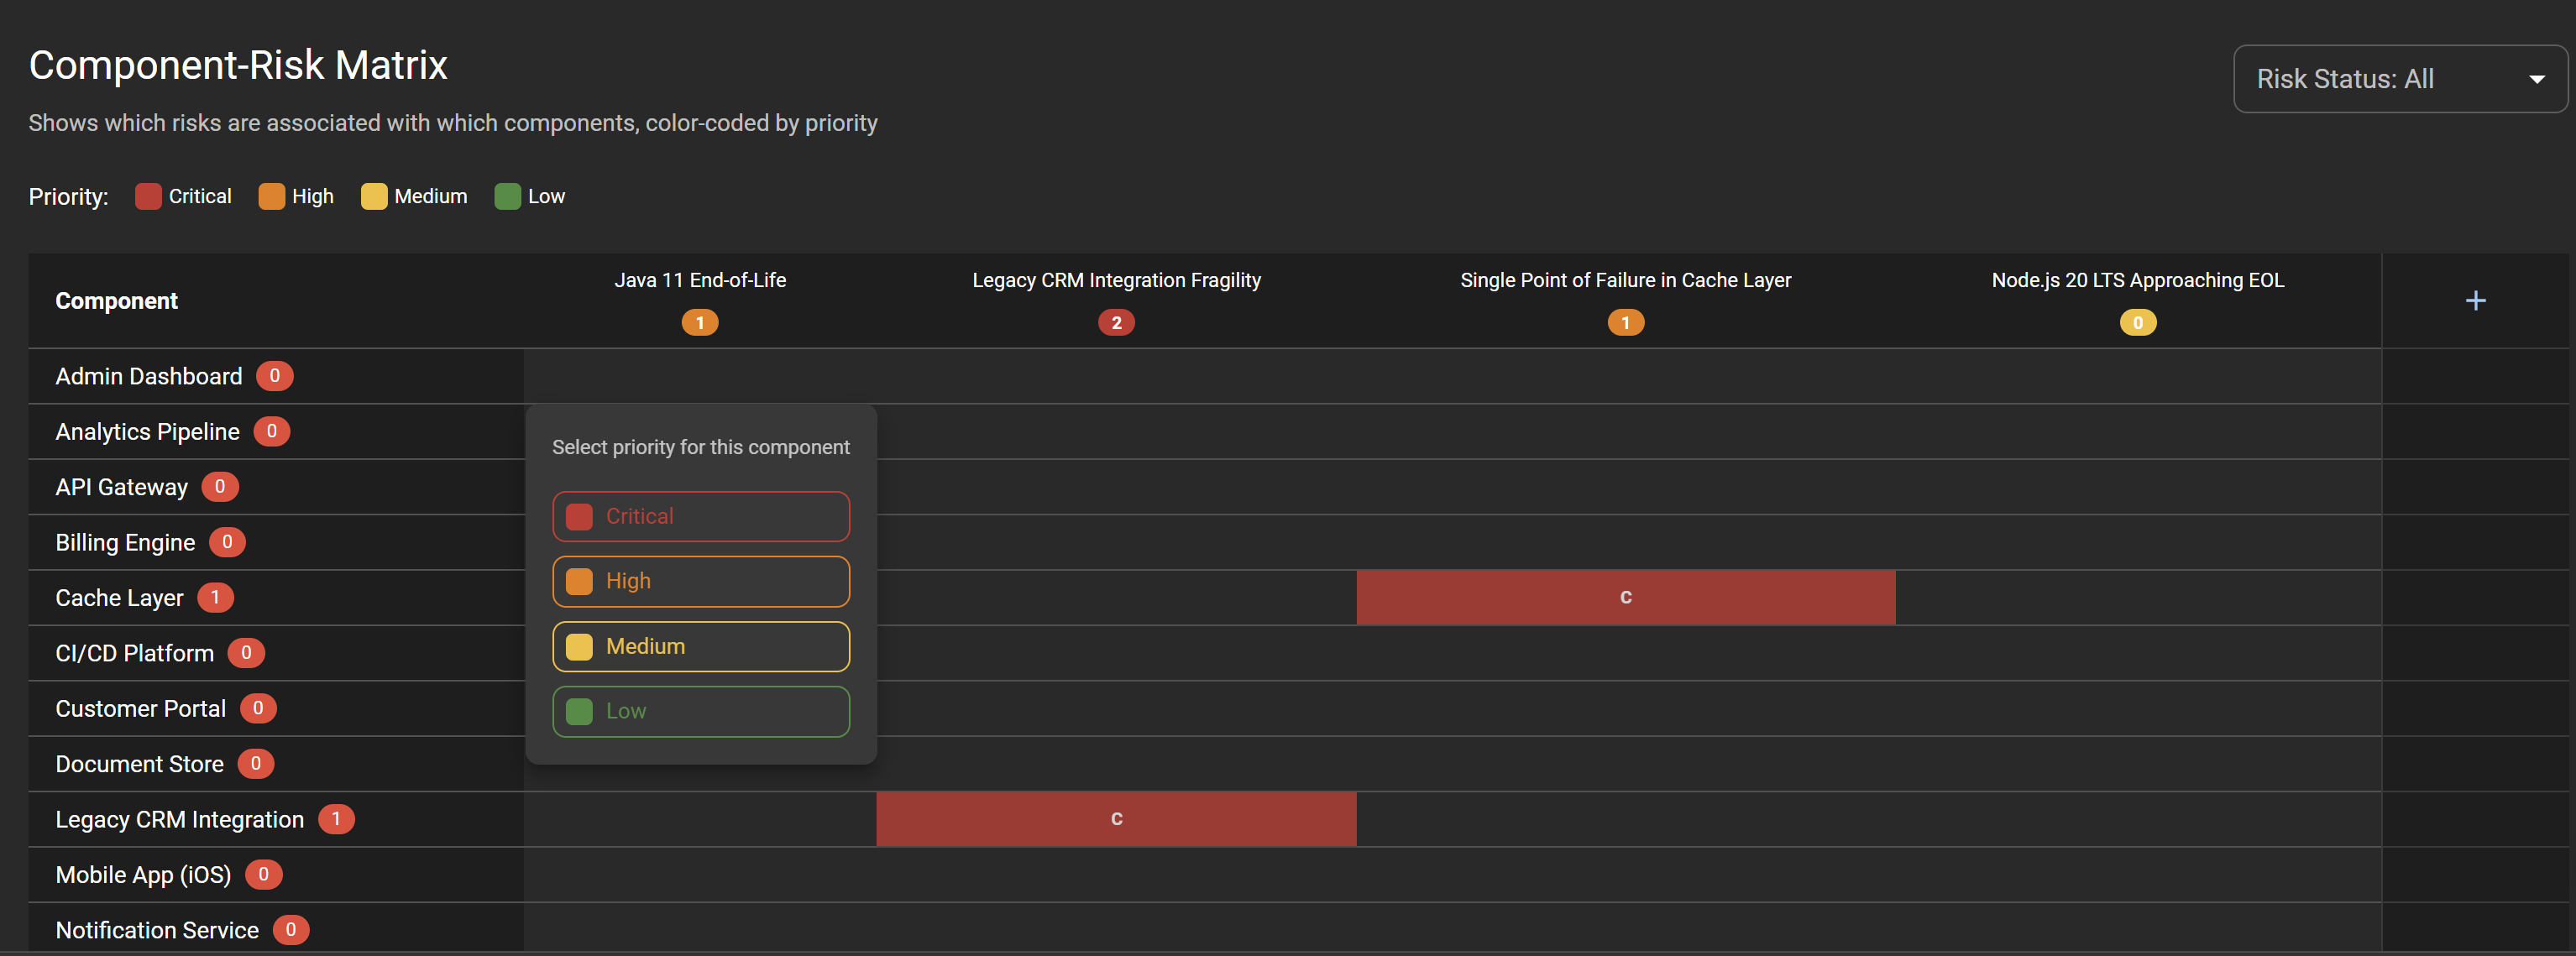This screenshot has height=956, width=2576.
Task: Click the High priority legend swatch
Action: (x=271, y=196)
